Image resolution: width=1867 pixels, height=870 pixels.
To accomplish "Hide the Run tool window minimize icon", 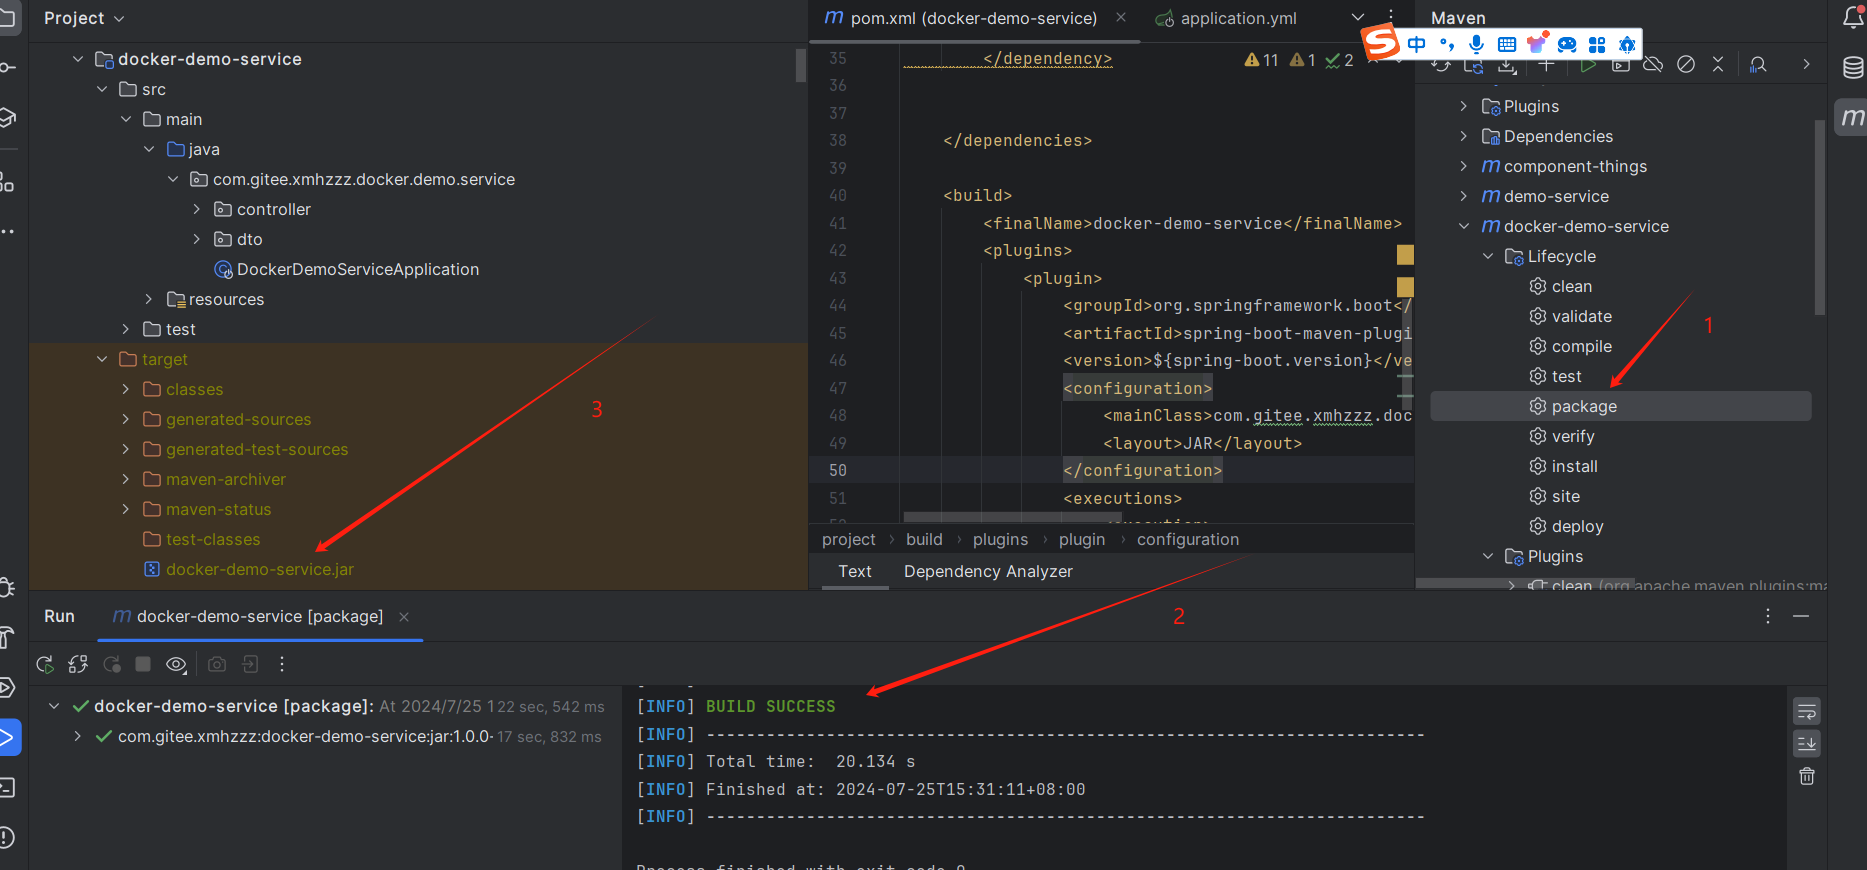I will tap(1801, 617).
